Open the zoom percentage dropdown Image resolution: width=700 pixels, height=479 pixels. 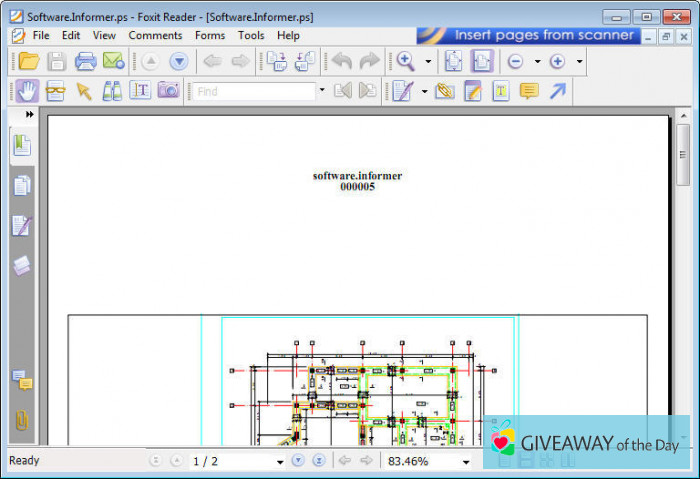point(466,462)
